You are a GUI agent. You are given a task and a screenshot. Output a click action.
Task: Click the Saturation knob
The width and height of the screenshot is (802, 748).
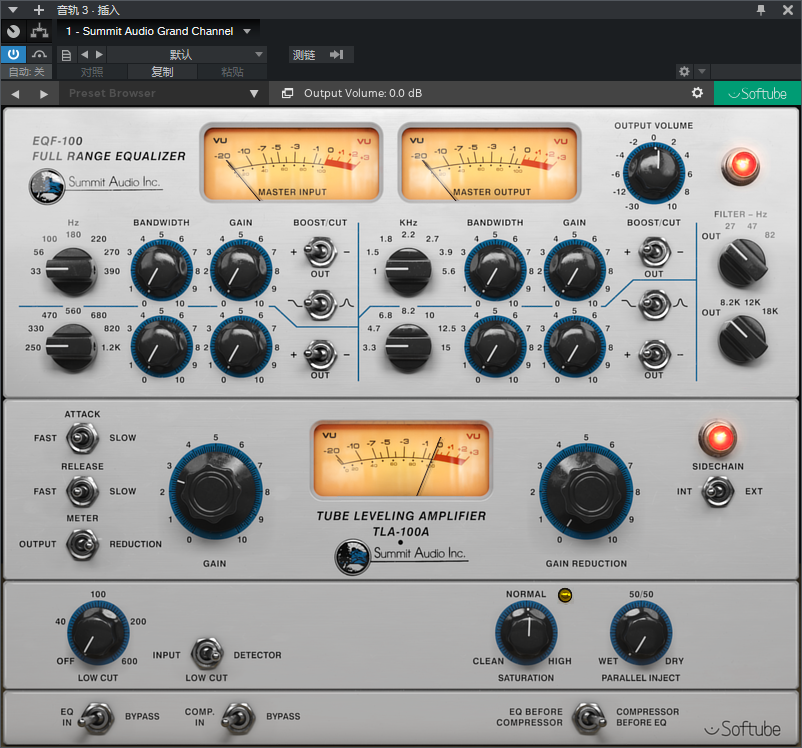(x=526, y=633)
